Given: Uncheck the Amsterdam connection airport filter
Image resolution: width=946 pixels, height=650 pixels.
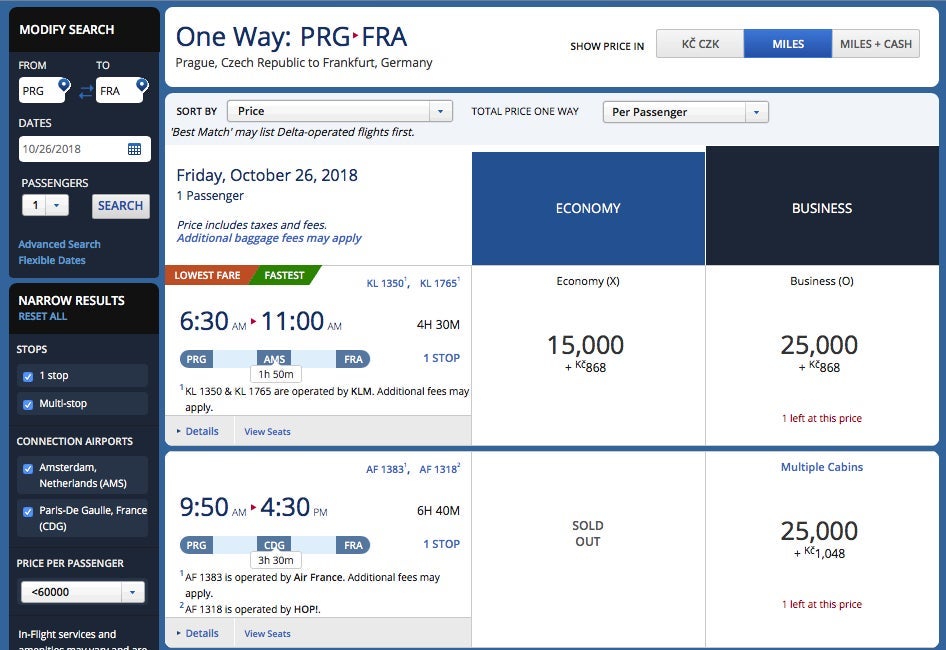Looking at the screenshot, I should click(28, 468).
